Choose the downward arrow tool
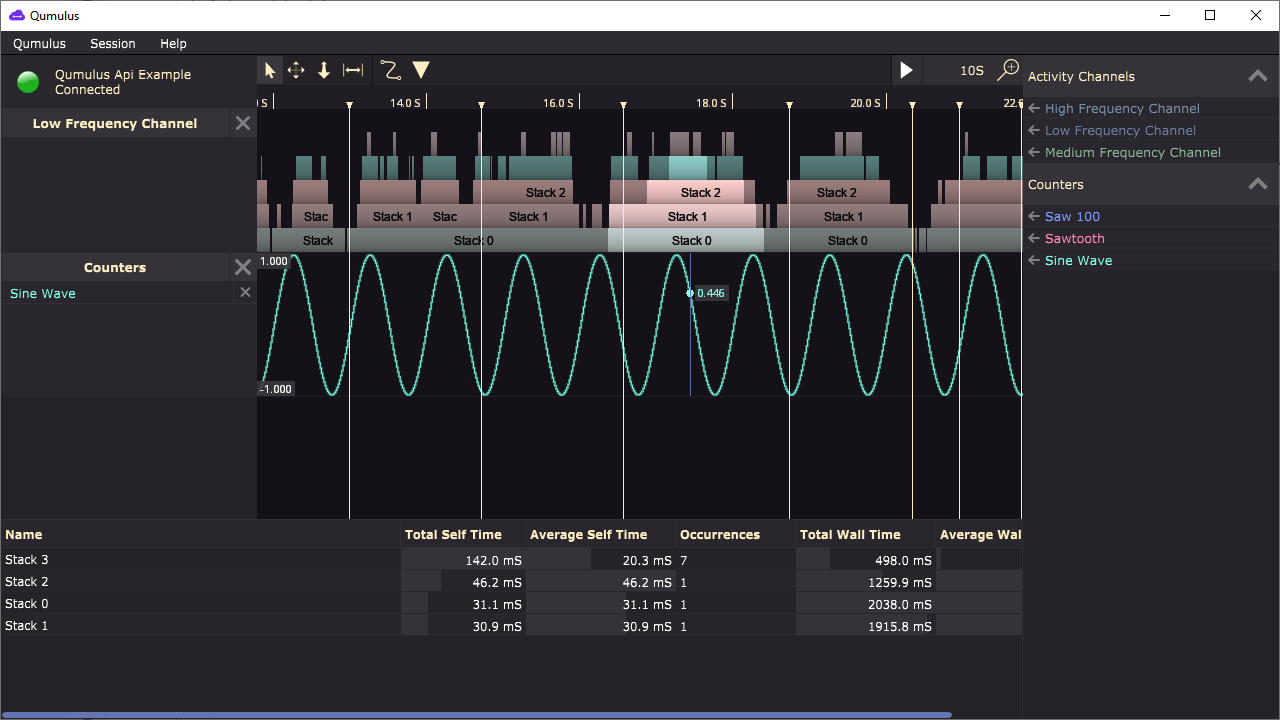This screenshot has height=720, width=1280. (324, 70)
